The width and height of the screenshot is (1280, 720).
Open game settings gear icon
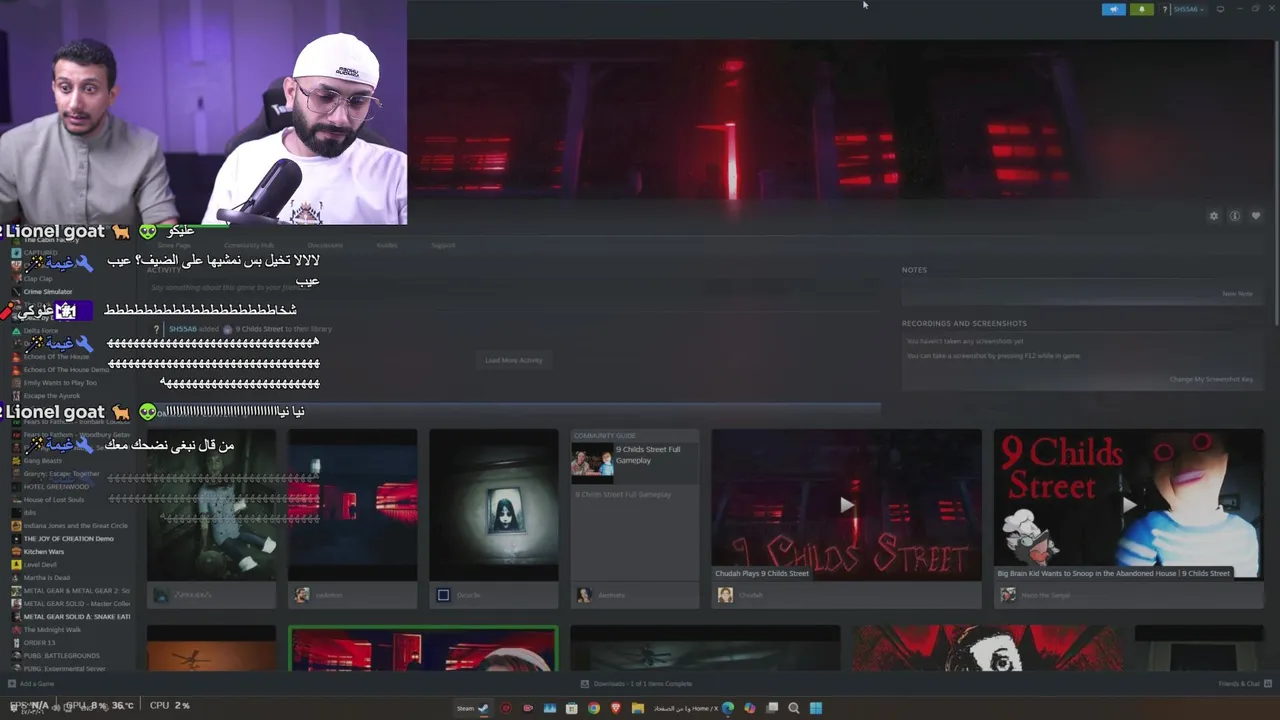[x=1214, y=216]
